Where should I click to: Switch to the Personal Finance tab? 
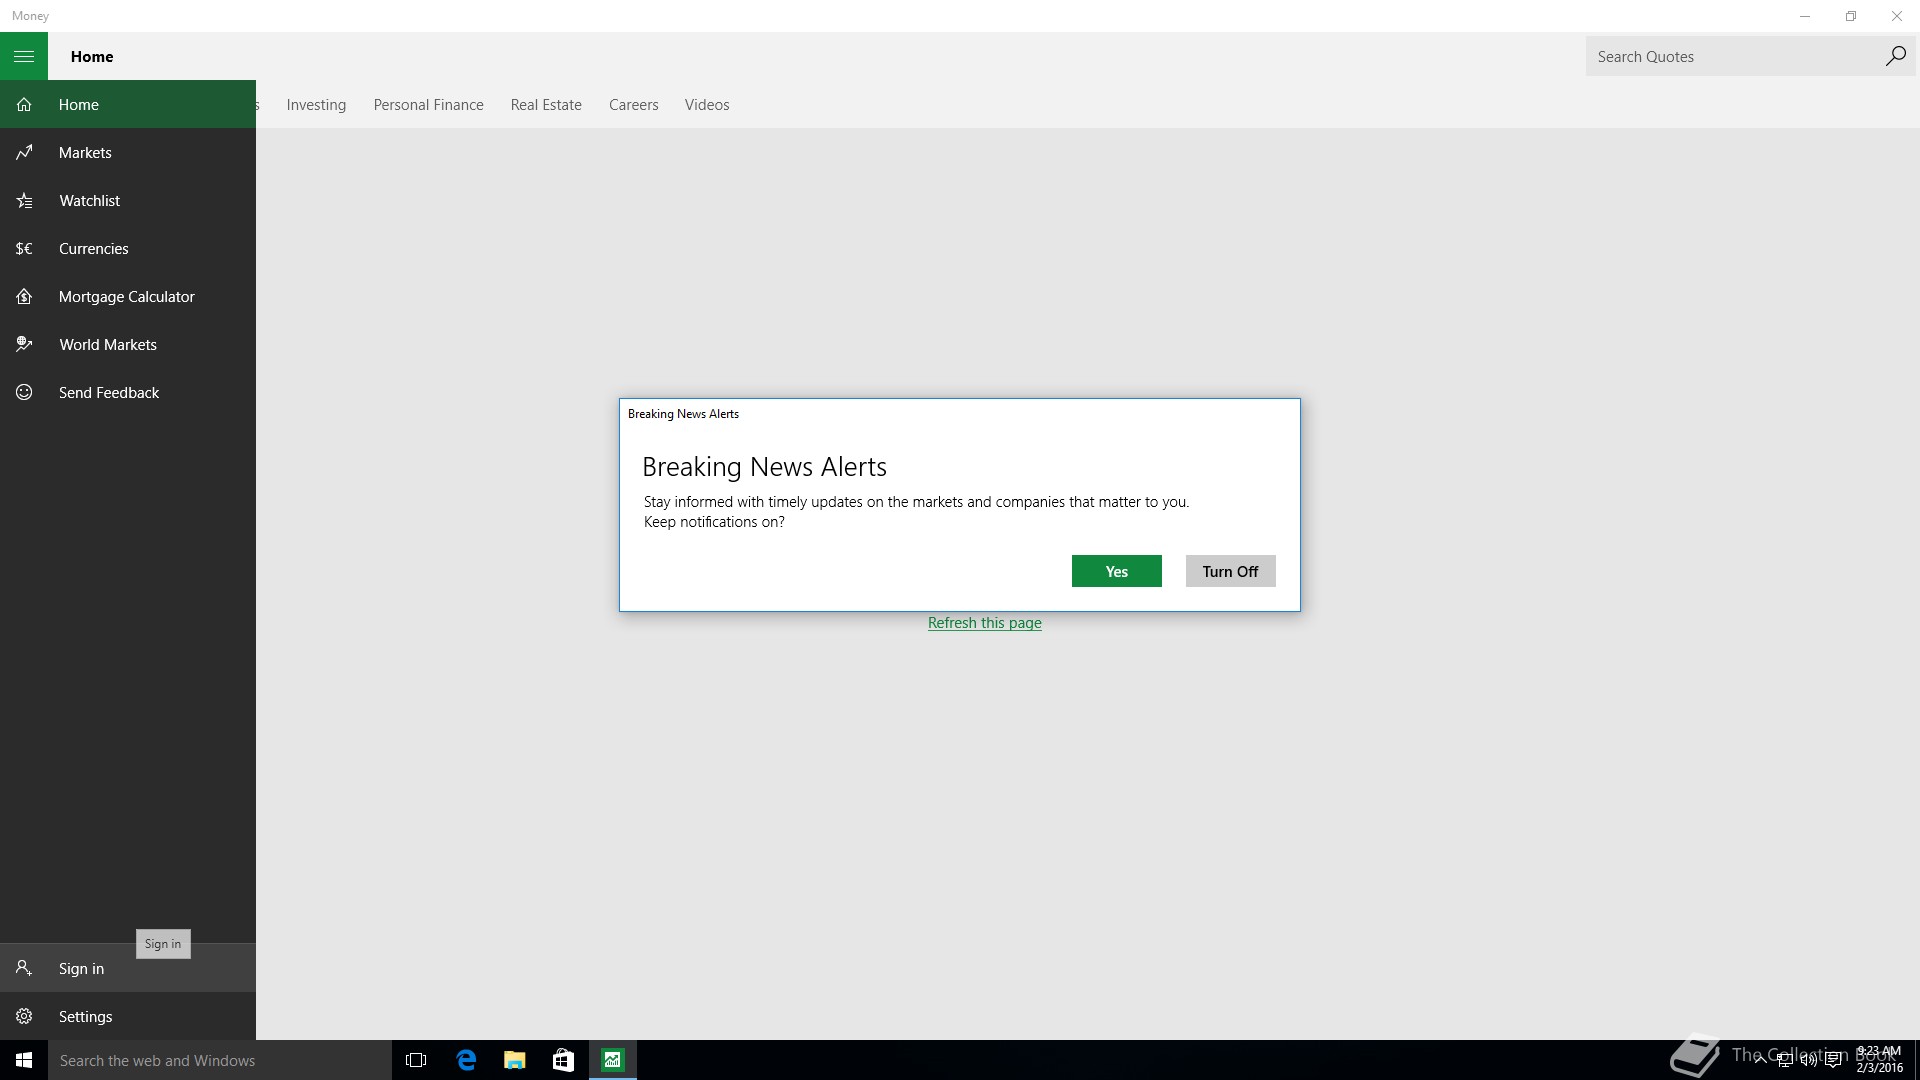(x=428, y=104)
